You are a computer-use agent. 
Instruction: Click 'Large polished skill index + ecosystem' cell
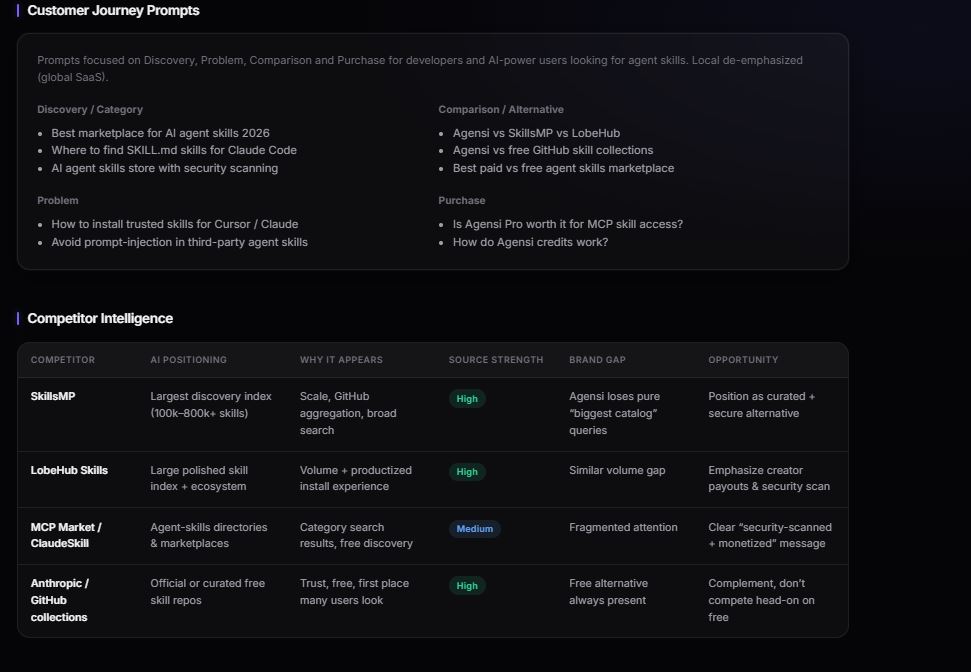point(199,478)
